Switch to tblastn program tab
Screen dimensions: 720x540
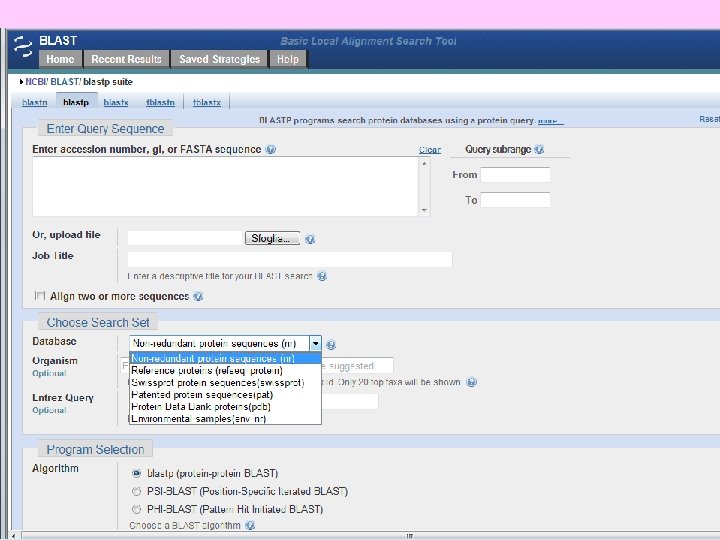(160, 102)
